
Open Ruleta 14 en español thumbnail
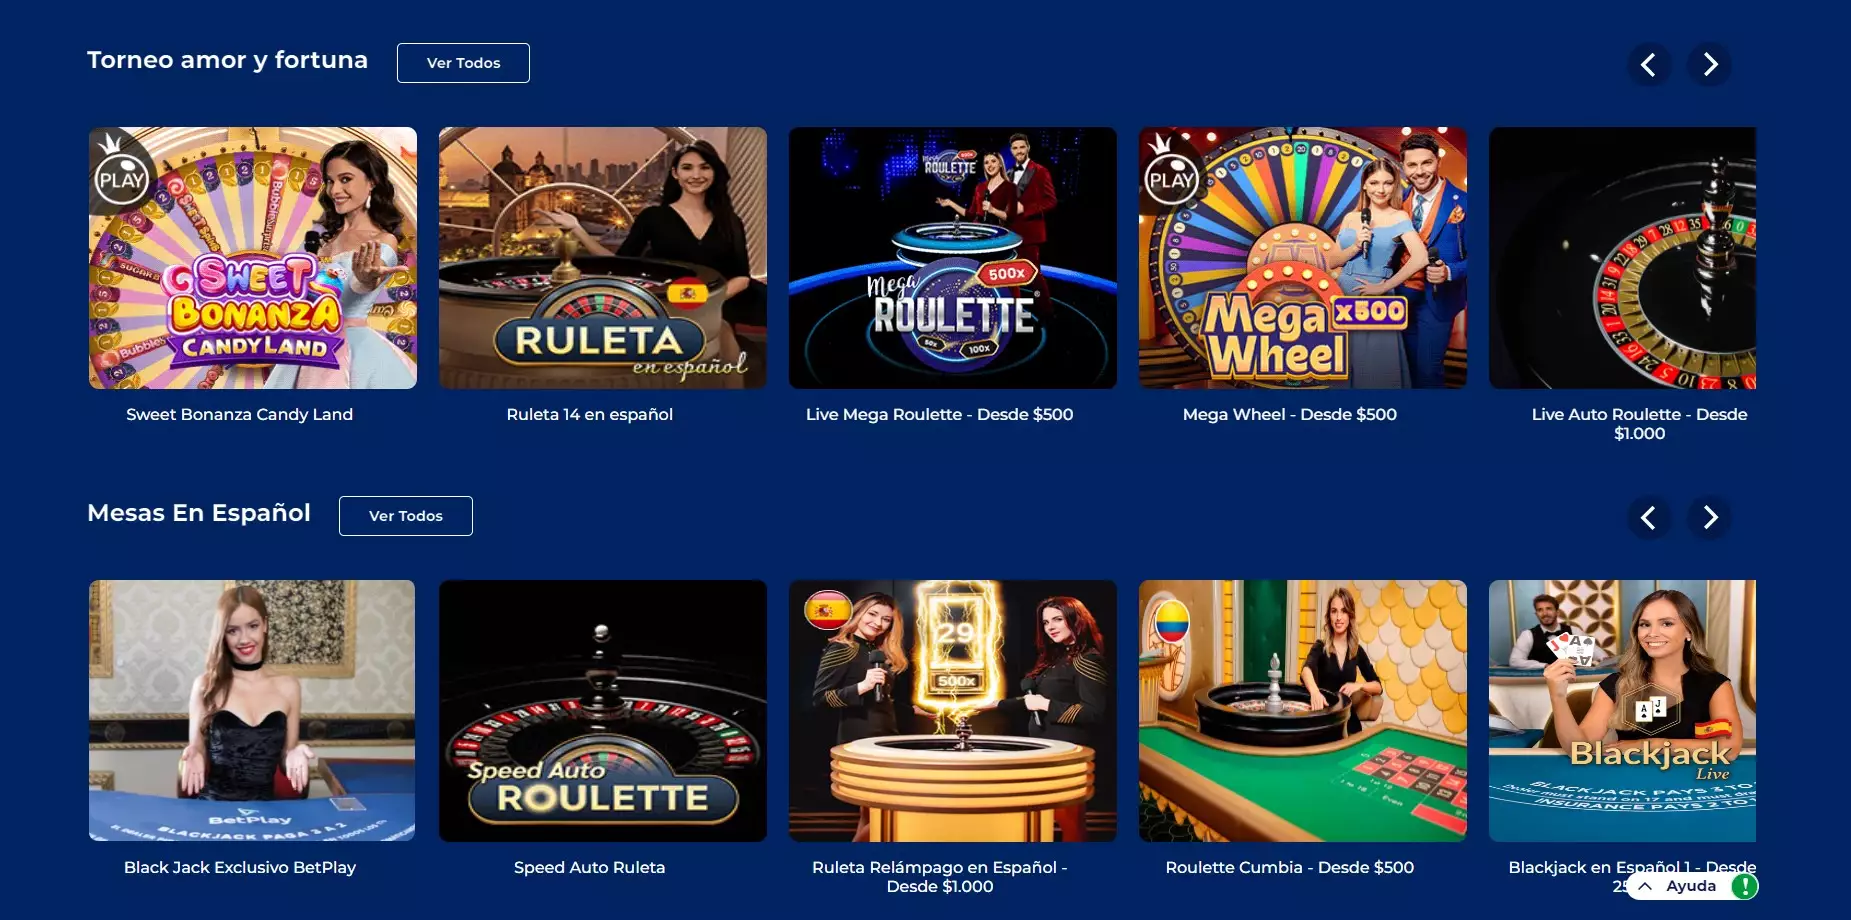point(603,258)
